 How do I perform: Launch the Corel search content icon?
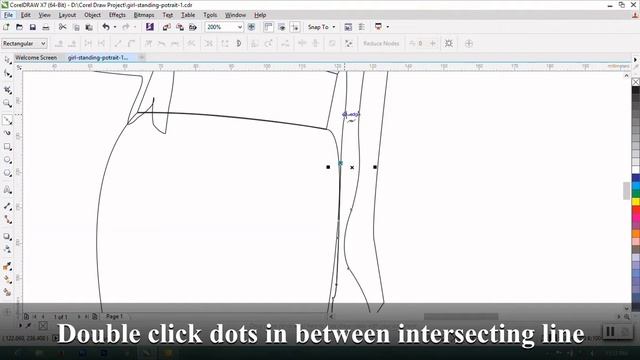[x=150, y=27]
